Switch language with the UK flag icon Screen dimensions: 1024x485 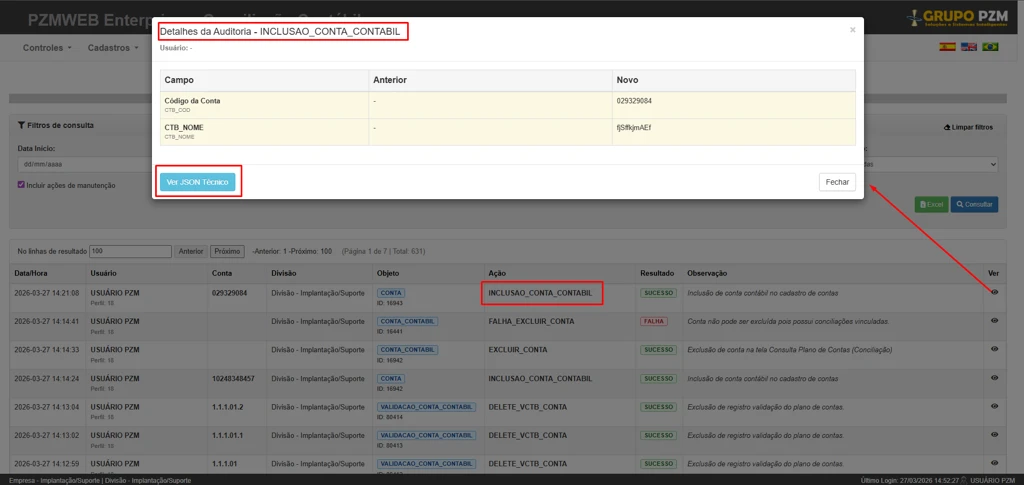point(968,47)
